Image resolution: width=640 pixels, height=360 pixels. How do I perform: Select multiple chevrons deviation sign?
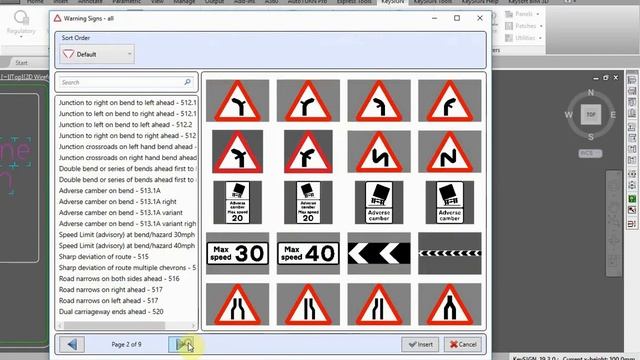coord(450,253)
